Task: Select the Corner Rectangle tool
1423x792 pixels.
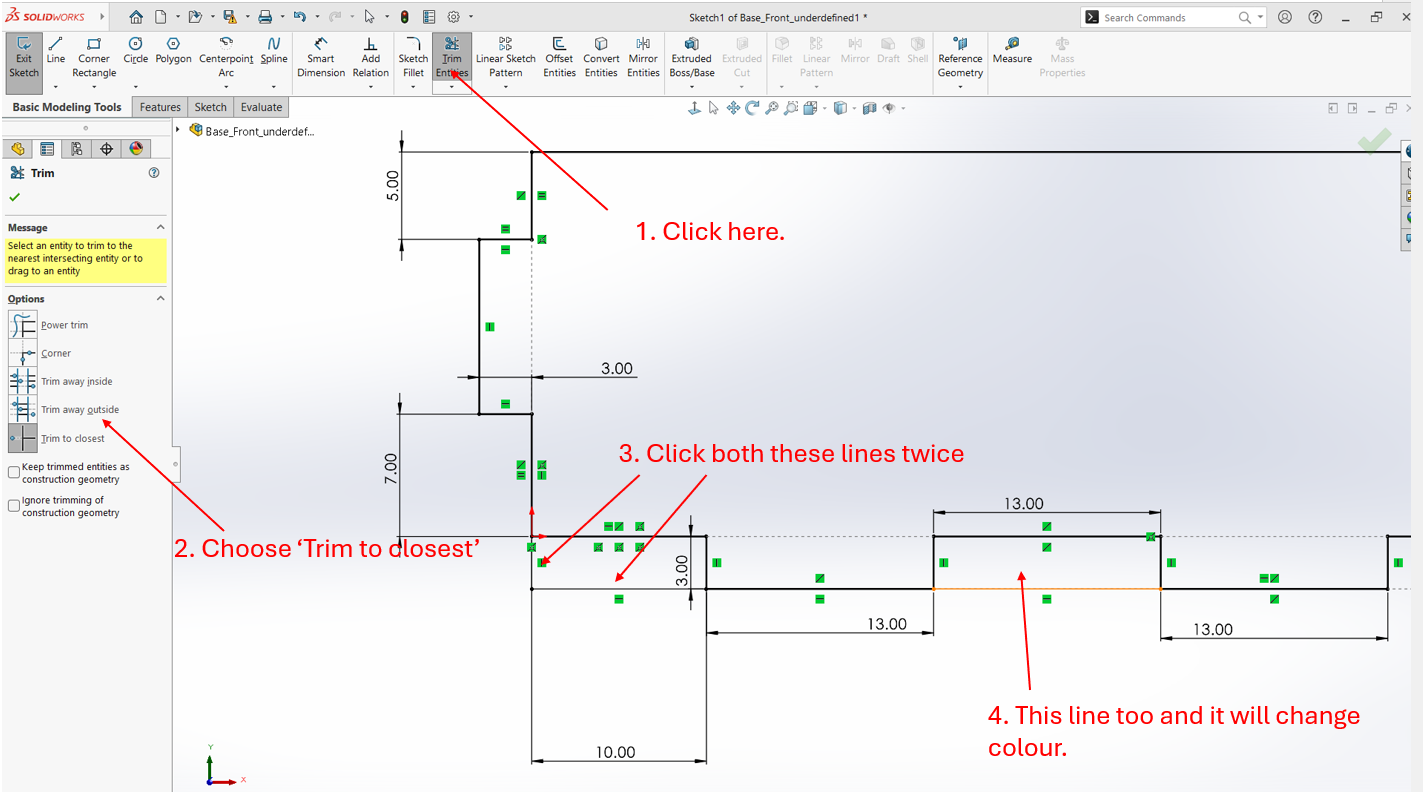Action: pos(94,57)
